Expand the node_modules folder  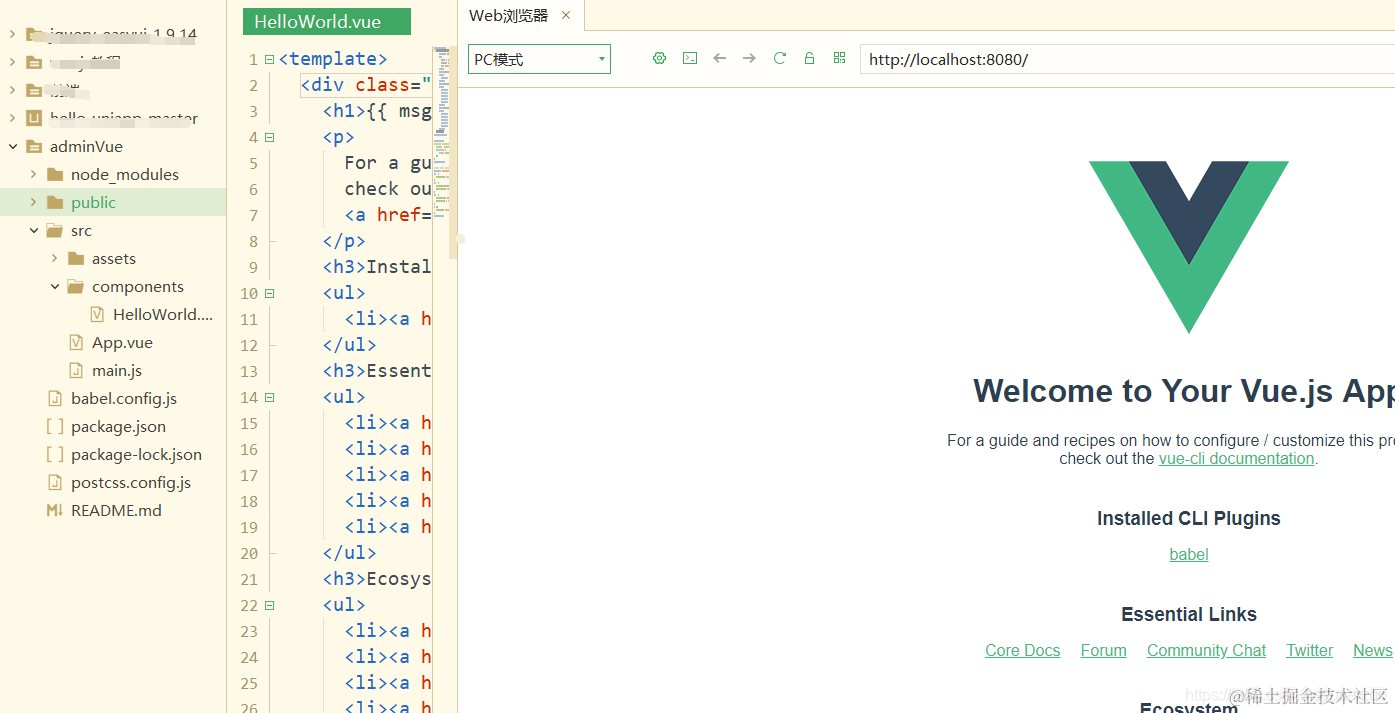33,174
